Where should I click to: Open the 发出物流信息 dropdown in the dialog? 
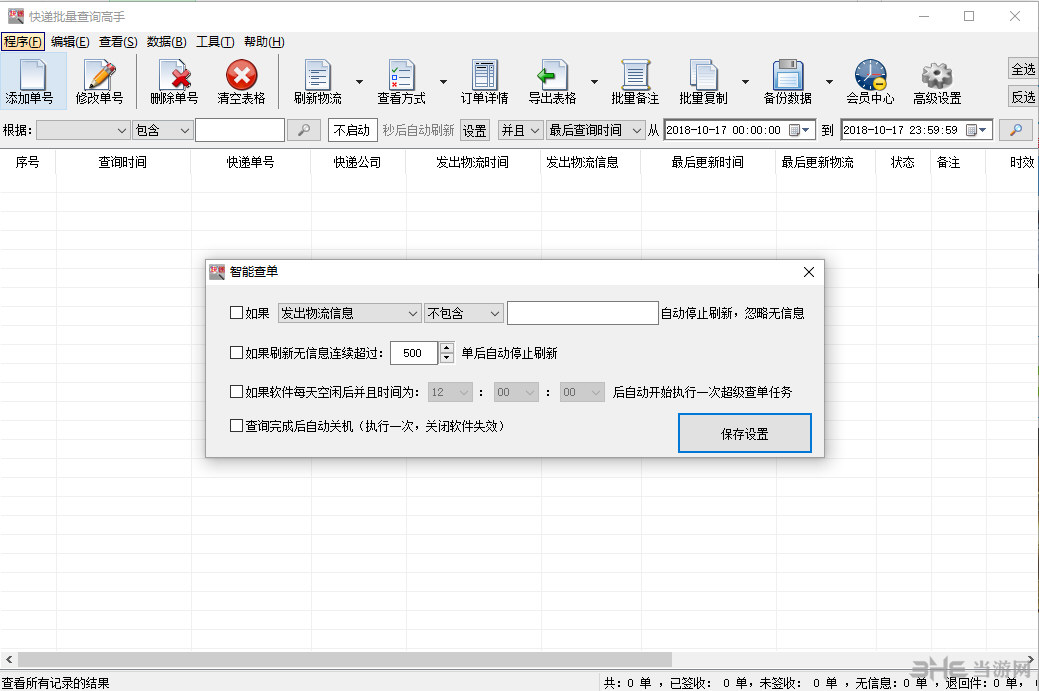point(349,313)
